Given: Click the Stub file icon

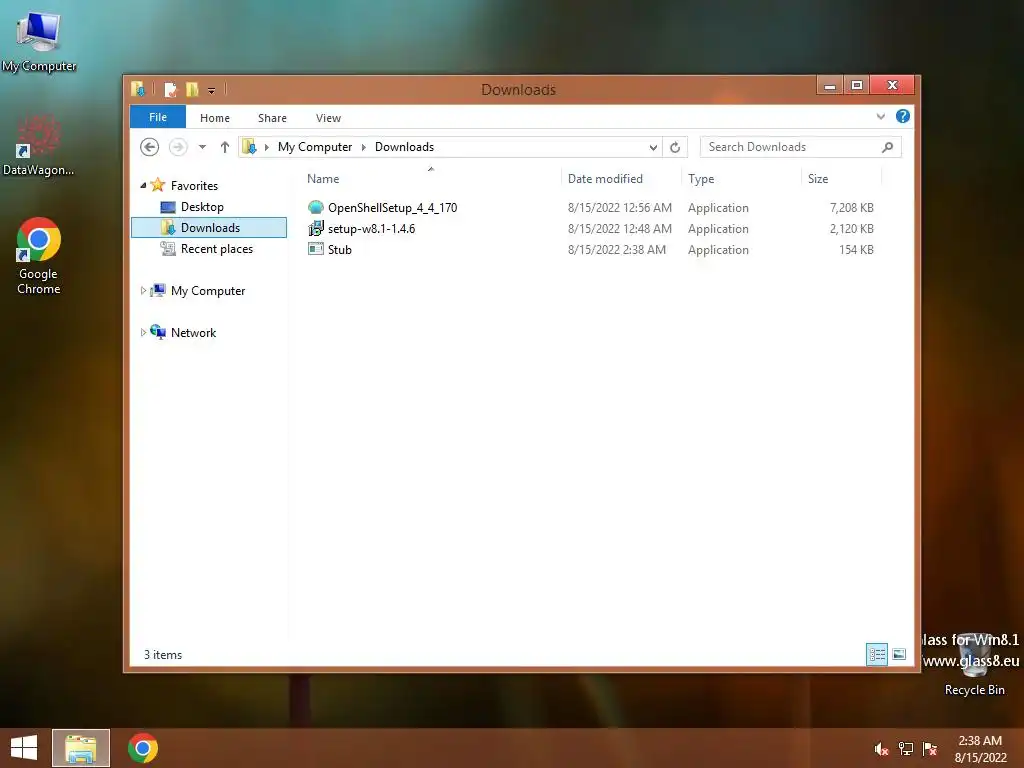Looking at the screenshot, I should coord(315,249).
